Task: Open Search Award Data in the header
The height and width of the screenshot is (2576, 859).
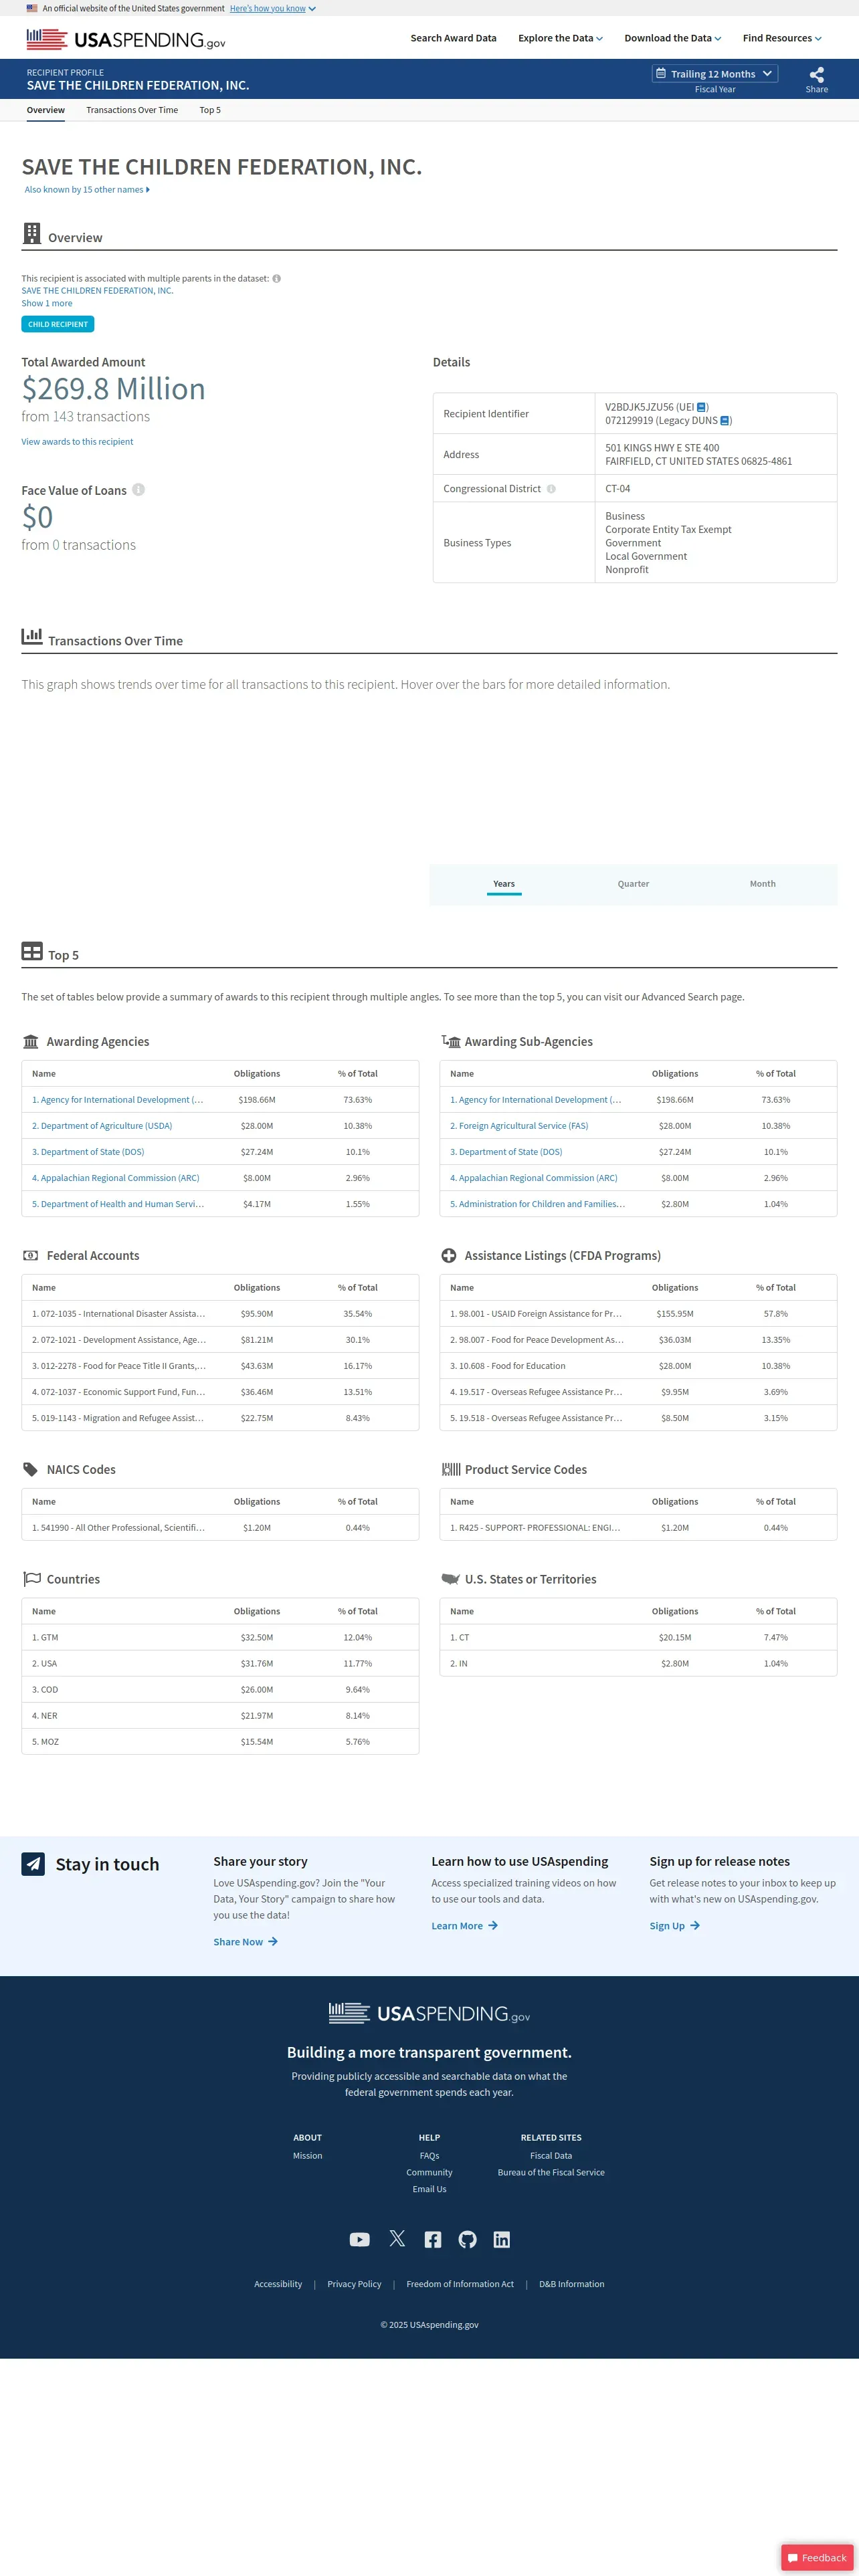Action: pyautogui.click(x=453, y=38)
